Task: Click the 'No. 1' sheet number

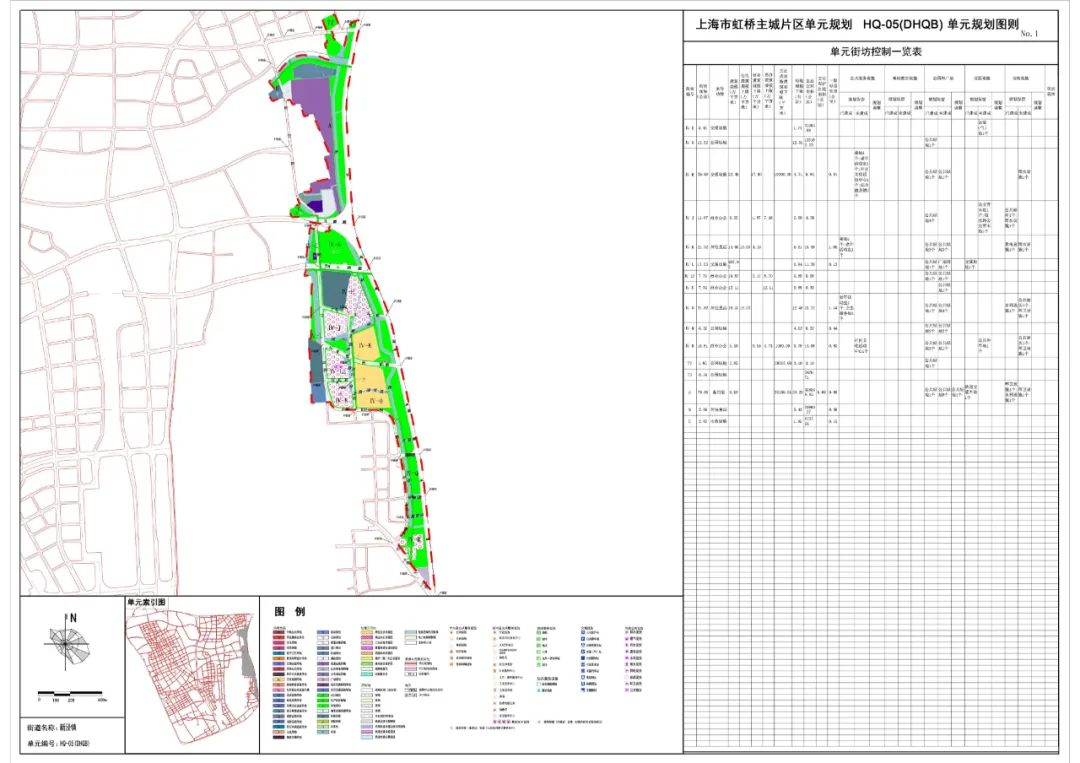Action: coord(1028,33)
